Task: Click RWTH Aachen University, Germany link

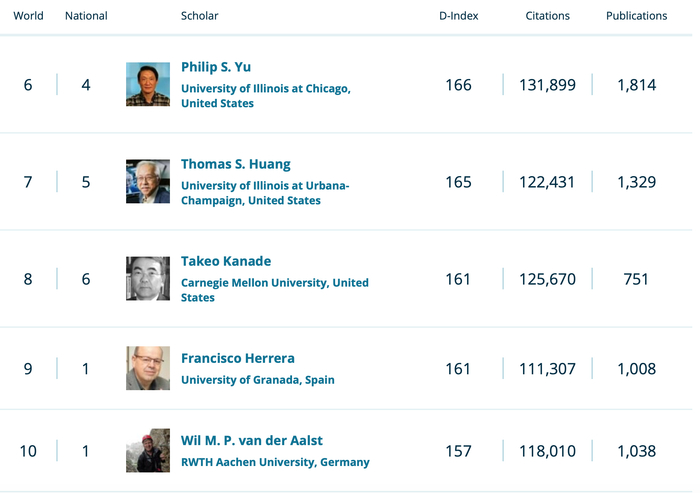Action: tap(275, 462)
